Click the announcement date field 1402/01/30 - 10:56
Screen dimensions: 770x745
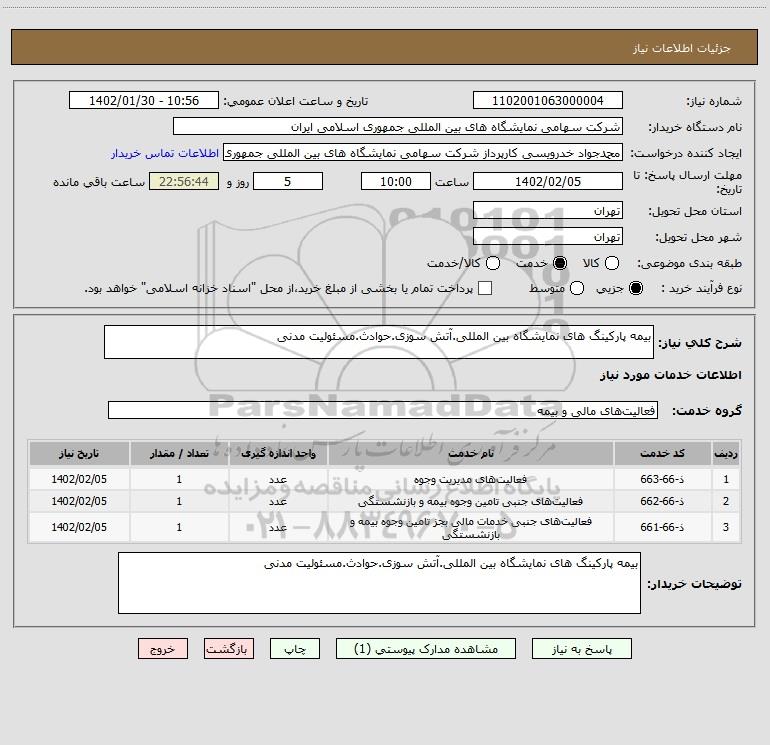(x=144, y=101)
